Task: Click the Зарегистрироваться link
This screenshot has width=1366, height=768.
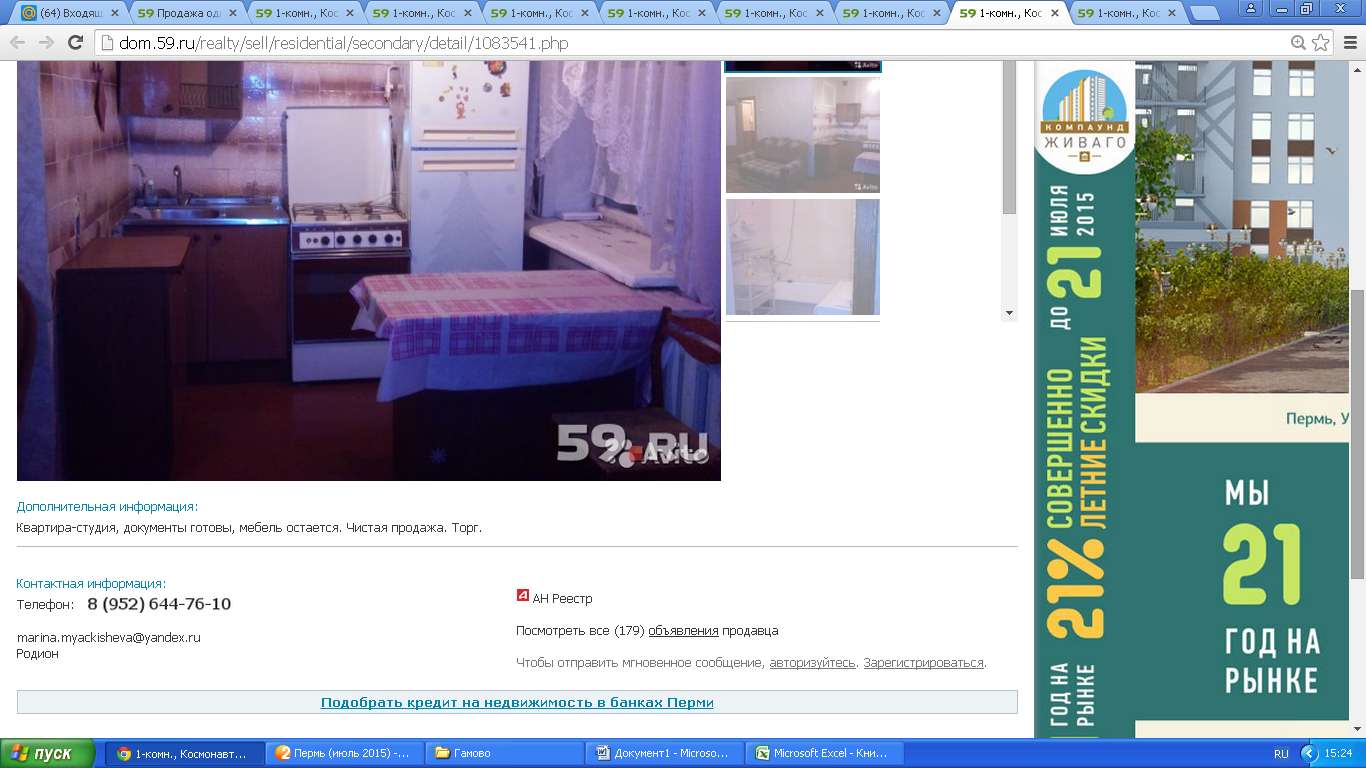Action: click(923, 663)
